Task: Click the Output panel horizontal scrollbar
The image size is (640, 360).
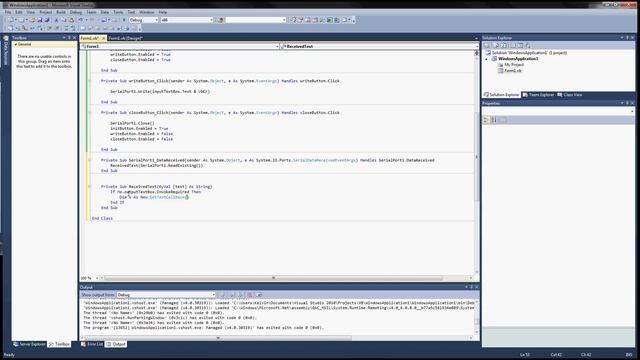Action: (x=218, y=338)
